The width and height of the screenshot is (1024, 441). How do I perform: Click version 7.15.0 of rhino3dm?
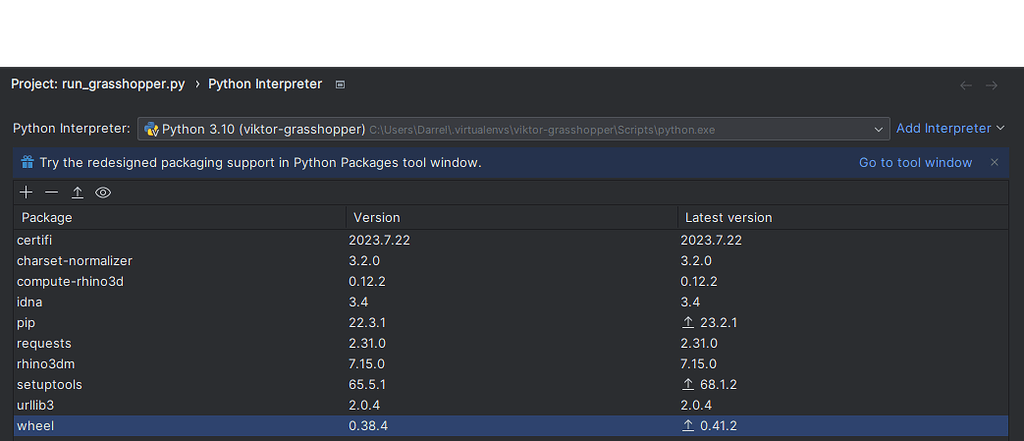367,364
